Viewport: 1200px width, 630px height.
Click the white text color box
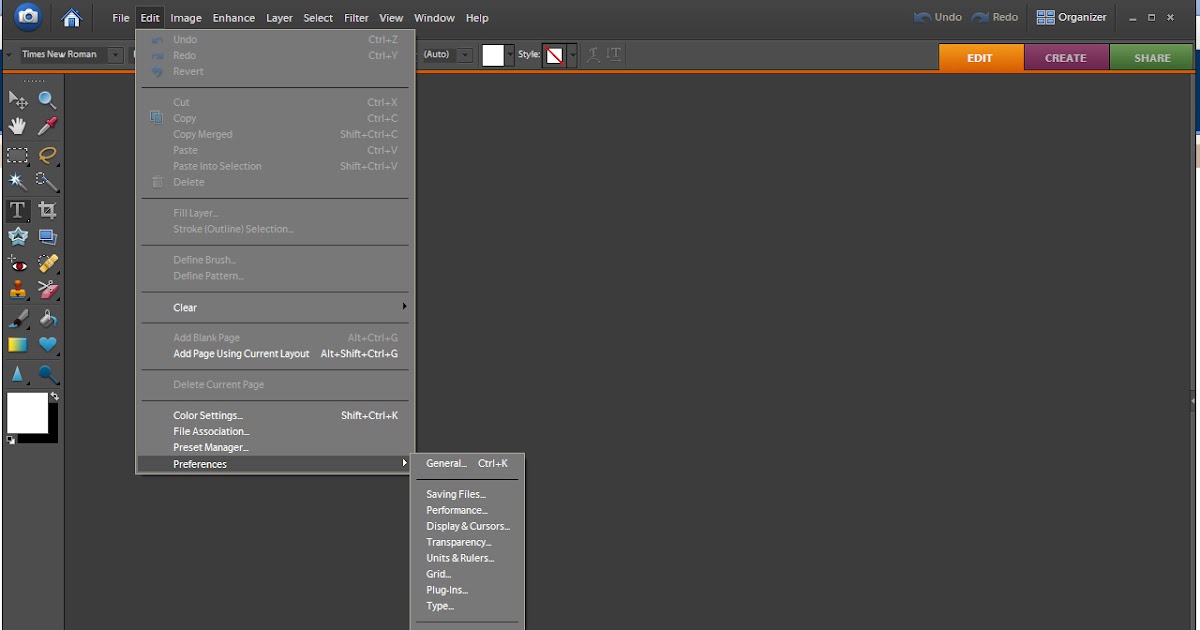[493, 56]
